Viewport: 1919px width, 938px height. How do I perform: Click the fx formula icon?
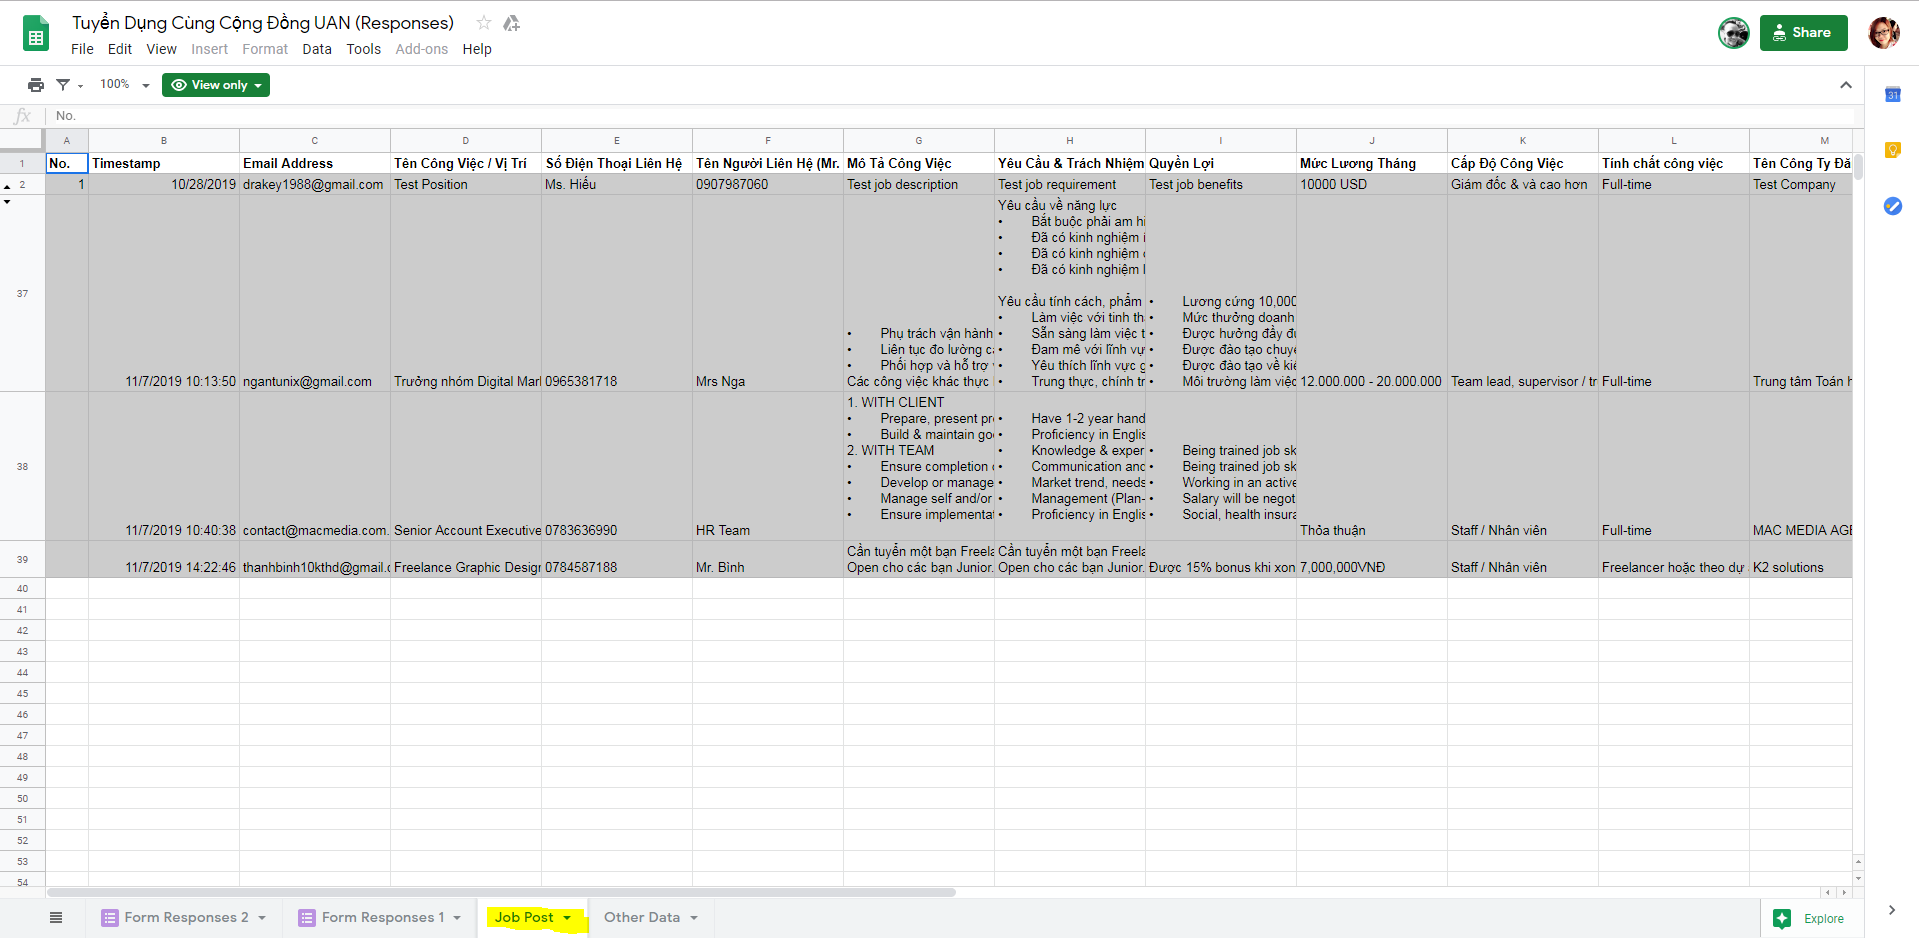pyautogui.click(x=23, y=116)
